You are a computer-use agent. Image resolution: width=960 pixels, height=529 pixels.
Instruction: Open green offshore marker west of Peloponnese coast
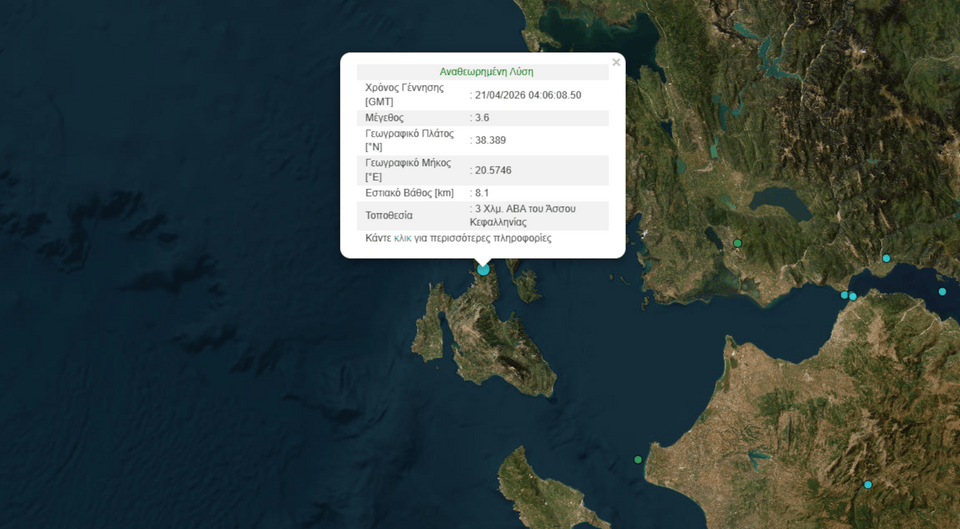pos(638,460)
